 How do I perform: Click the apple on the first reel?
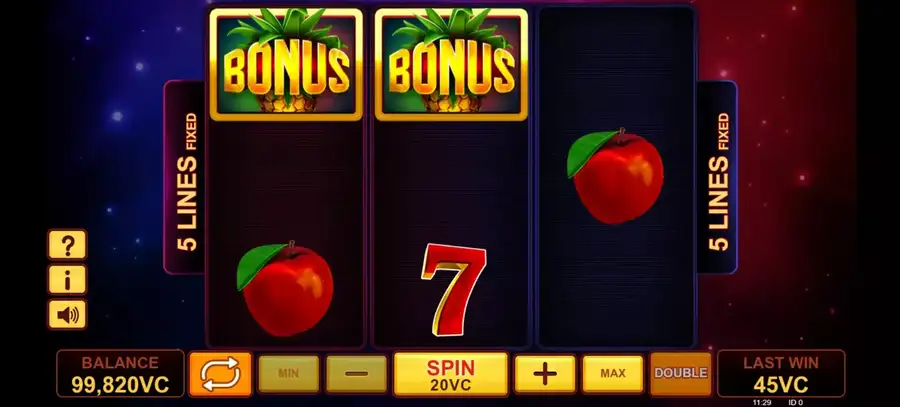285,289
